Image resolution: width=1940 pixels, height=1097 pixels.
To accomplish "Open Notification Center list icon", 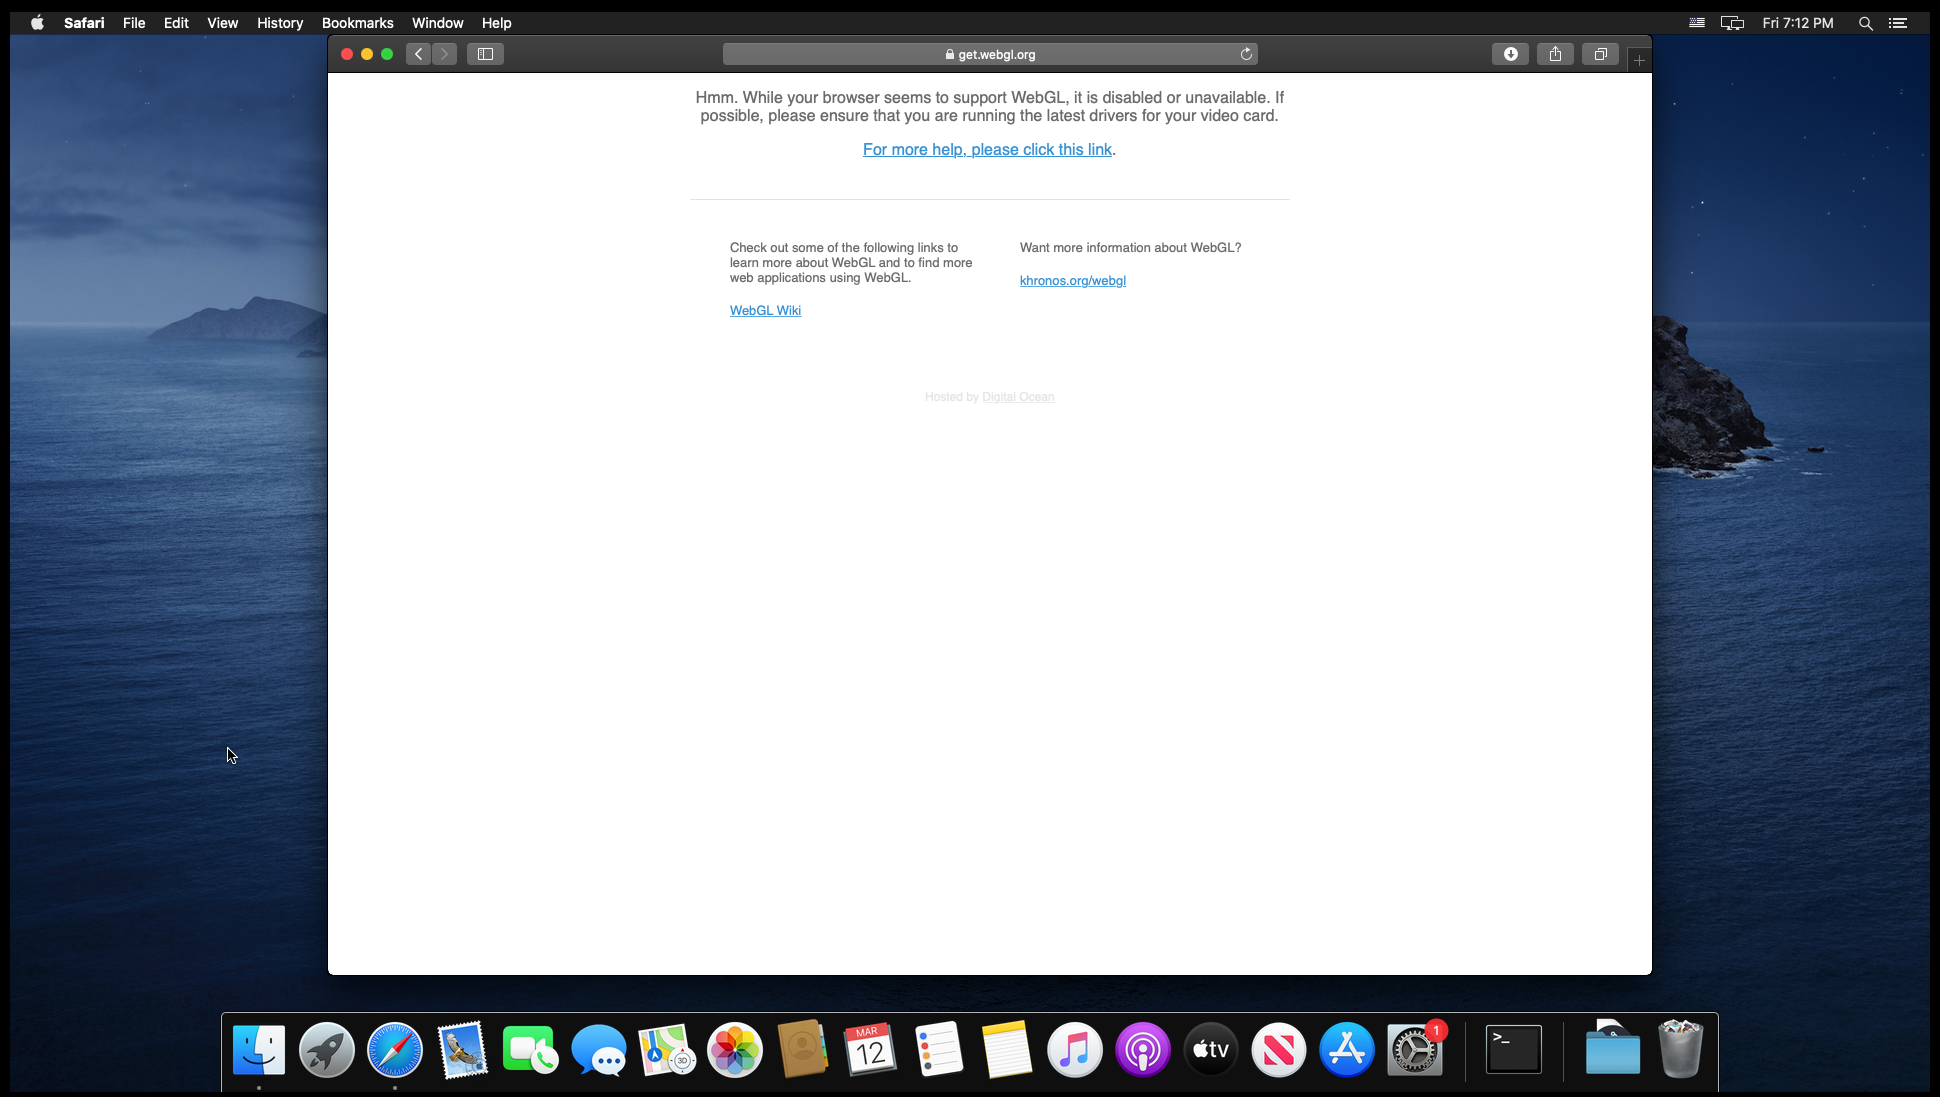I will (x=1898, y=23).
